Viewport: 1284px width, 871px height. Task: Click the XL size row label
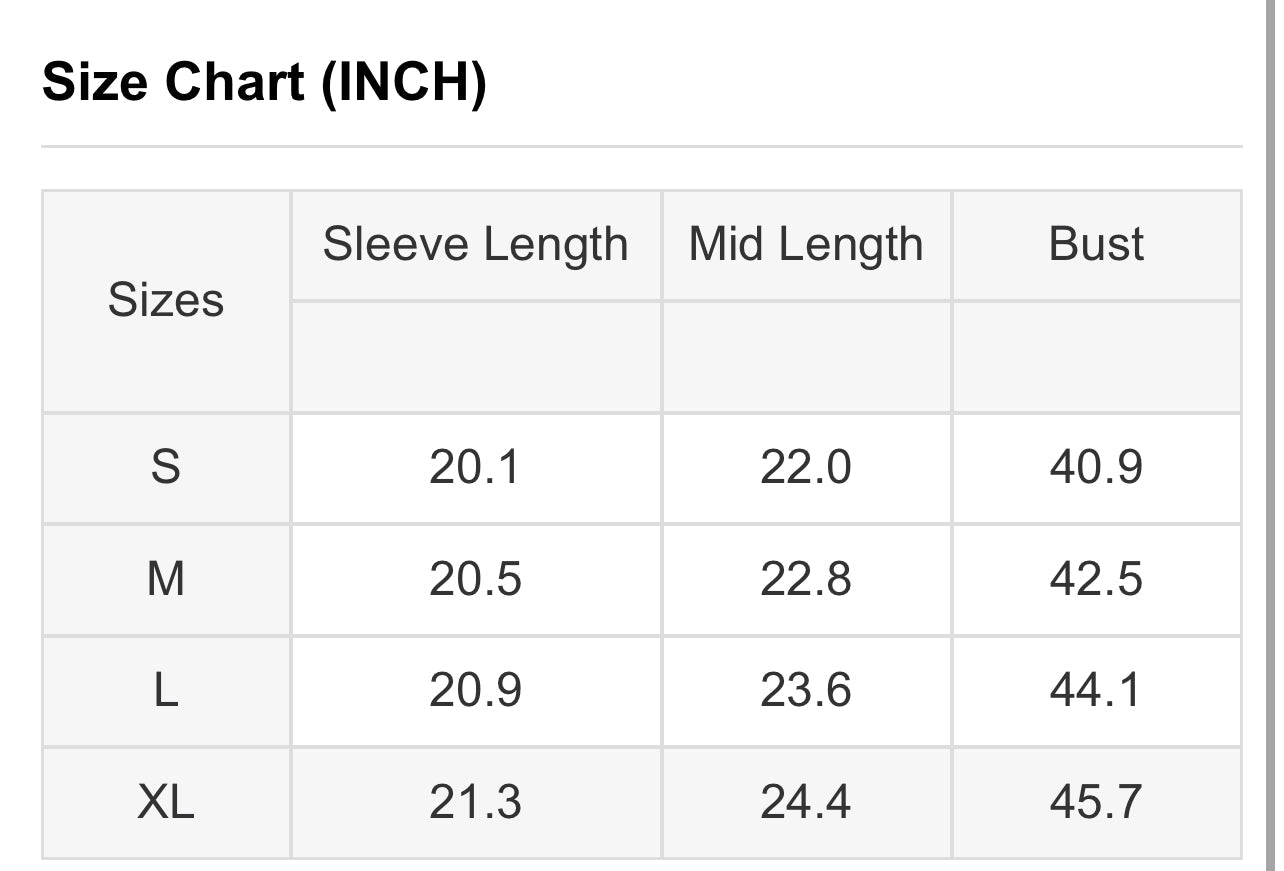pyautogui.click(x=166, y=803)
